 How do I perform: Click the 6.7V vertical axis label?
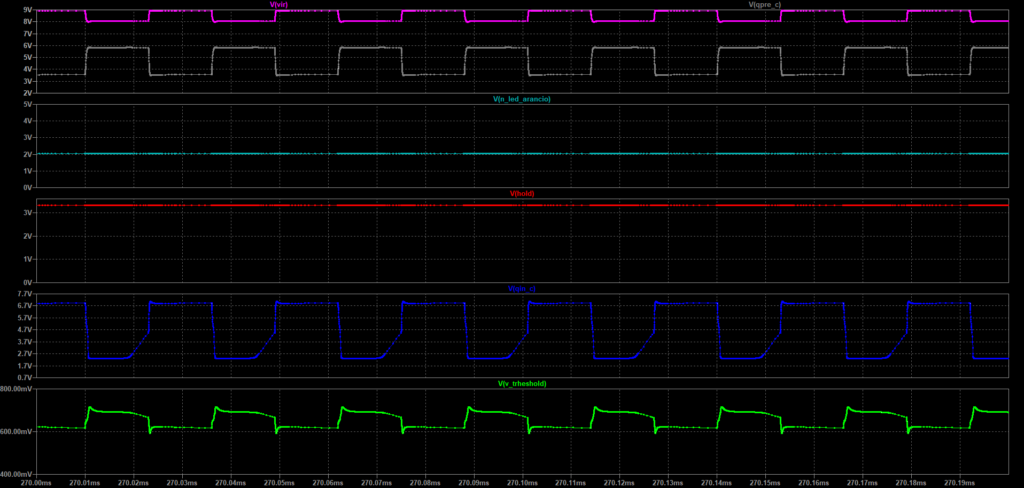[25, 306]
